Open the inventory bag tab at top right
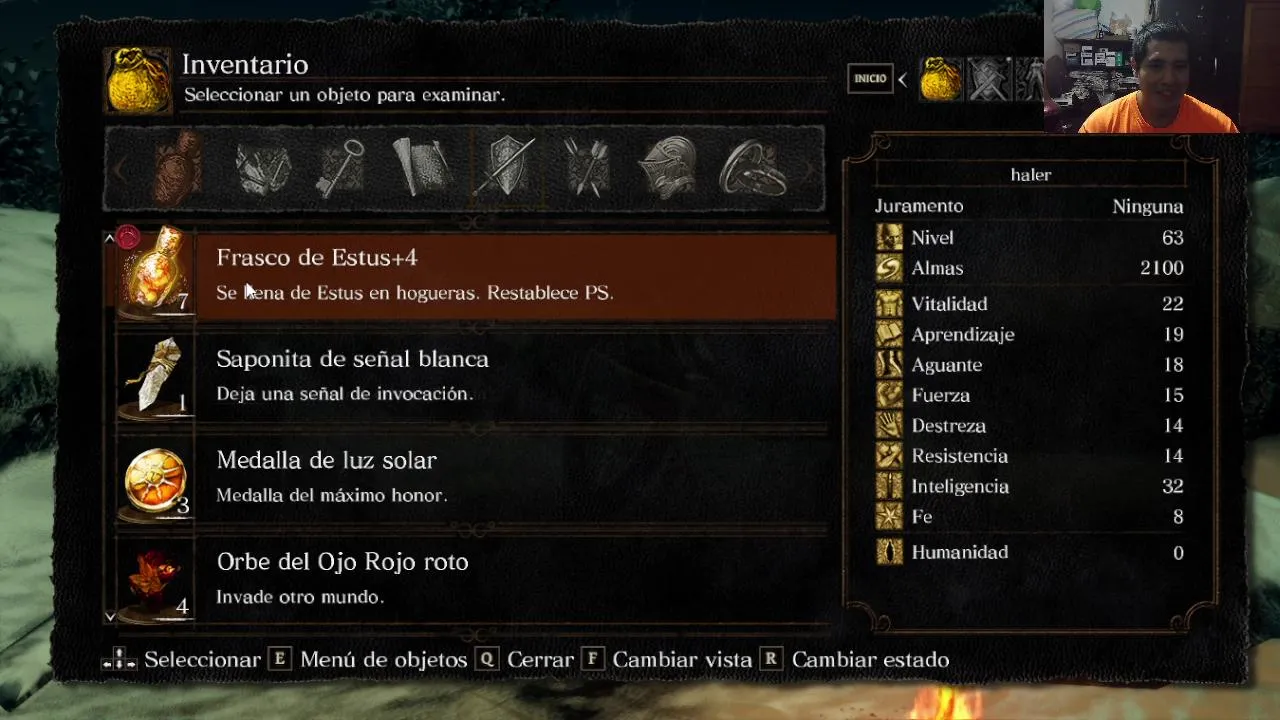The height and width of the screenshot is (720, 1280). (940, 79)
